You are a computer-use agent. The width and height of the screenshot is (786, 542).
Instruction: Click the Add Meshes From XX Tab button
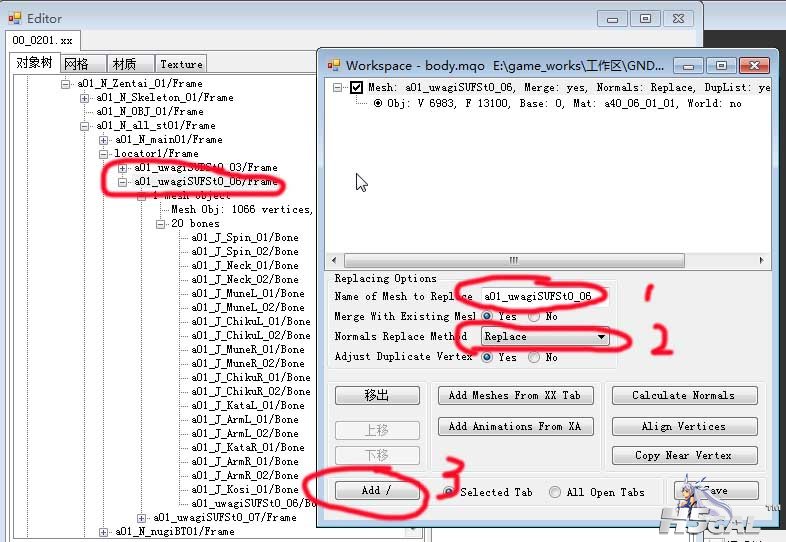pyautogui.click(x=516, y=395)
